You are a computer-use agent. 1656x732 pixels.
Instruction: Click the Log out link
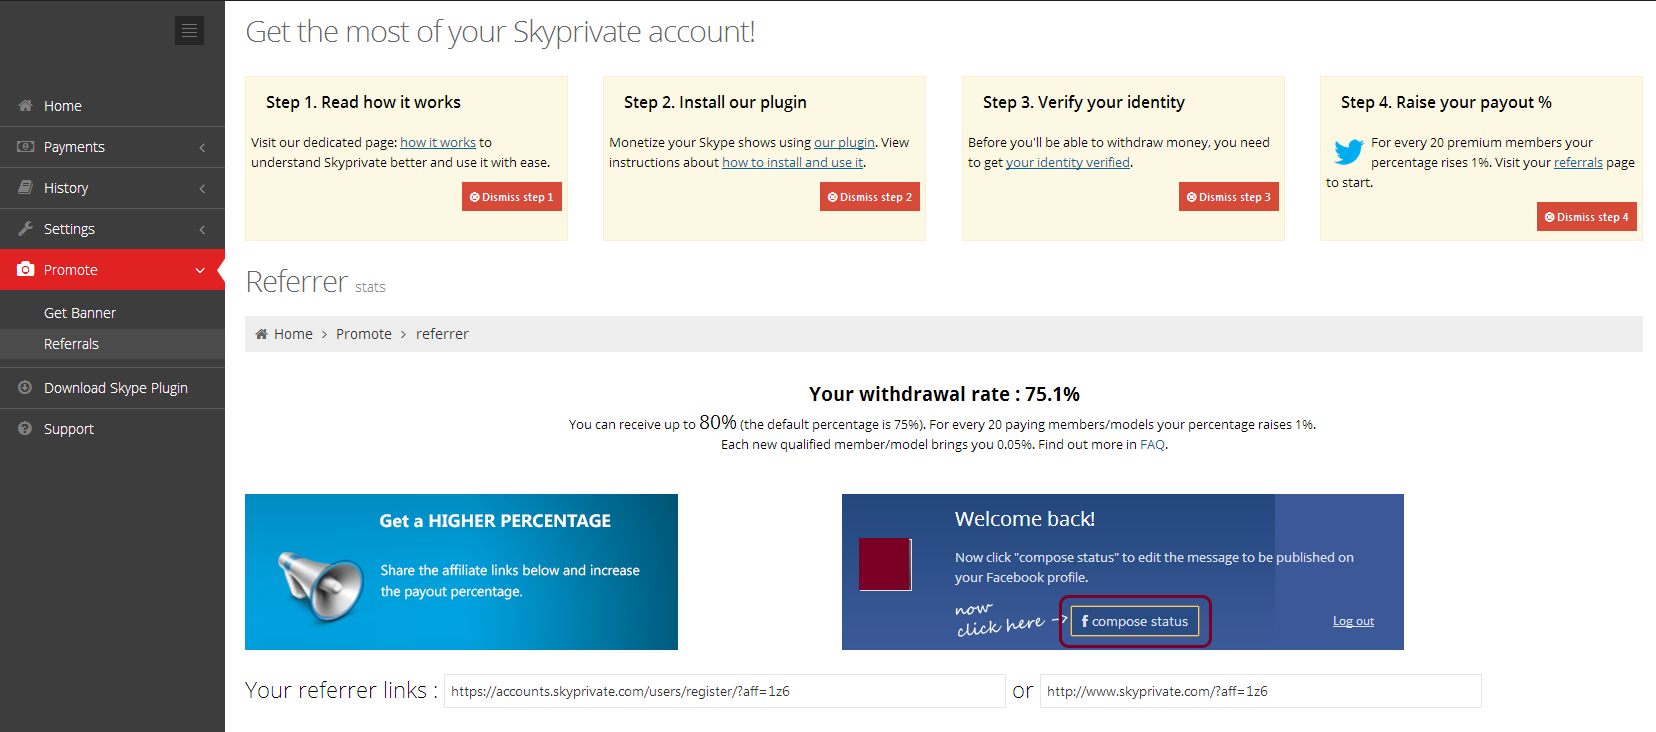point(1353,621)
